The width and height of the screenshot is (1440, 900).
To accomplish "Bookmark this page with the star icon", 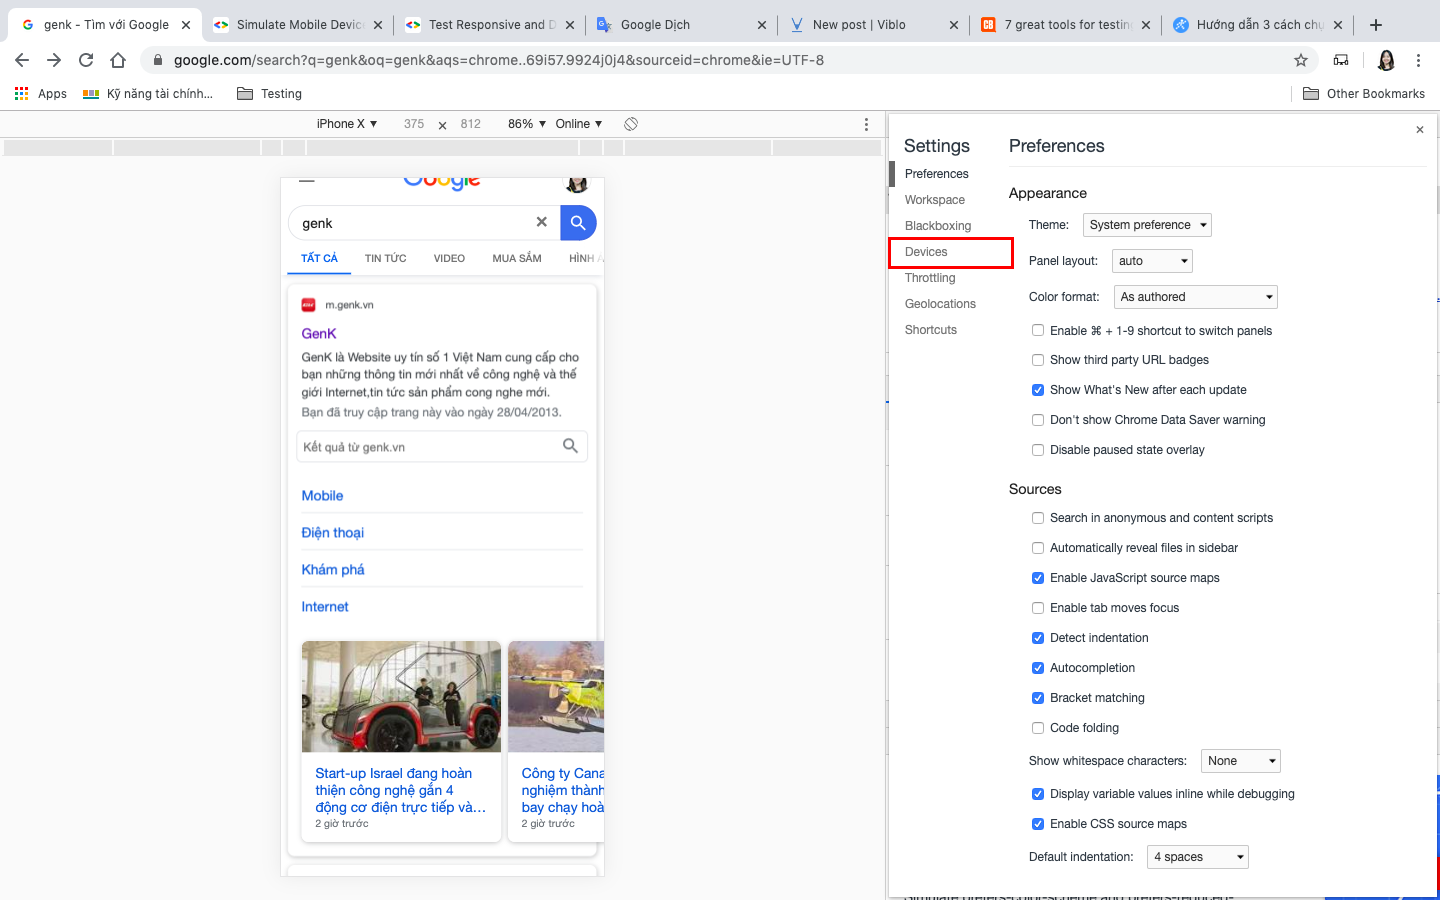I will (1301, 60).
